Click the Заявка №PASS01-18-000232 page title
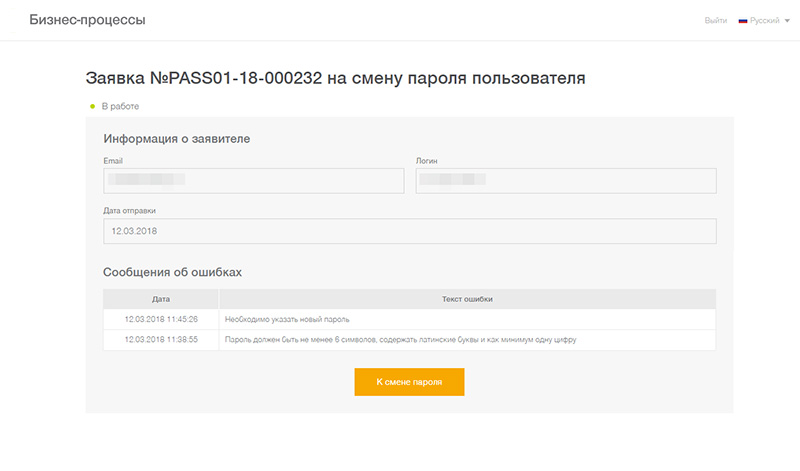Screen dimensions: 800x471 pos(335,78)
